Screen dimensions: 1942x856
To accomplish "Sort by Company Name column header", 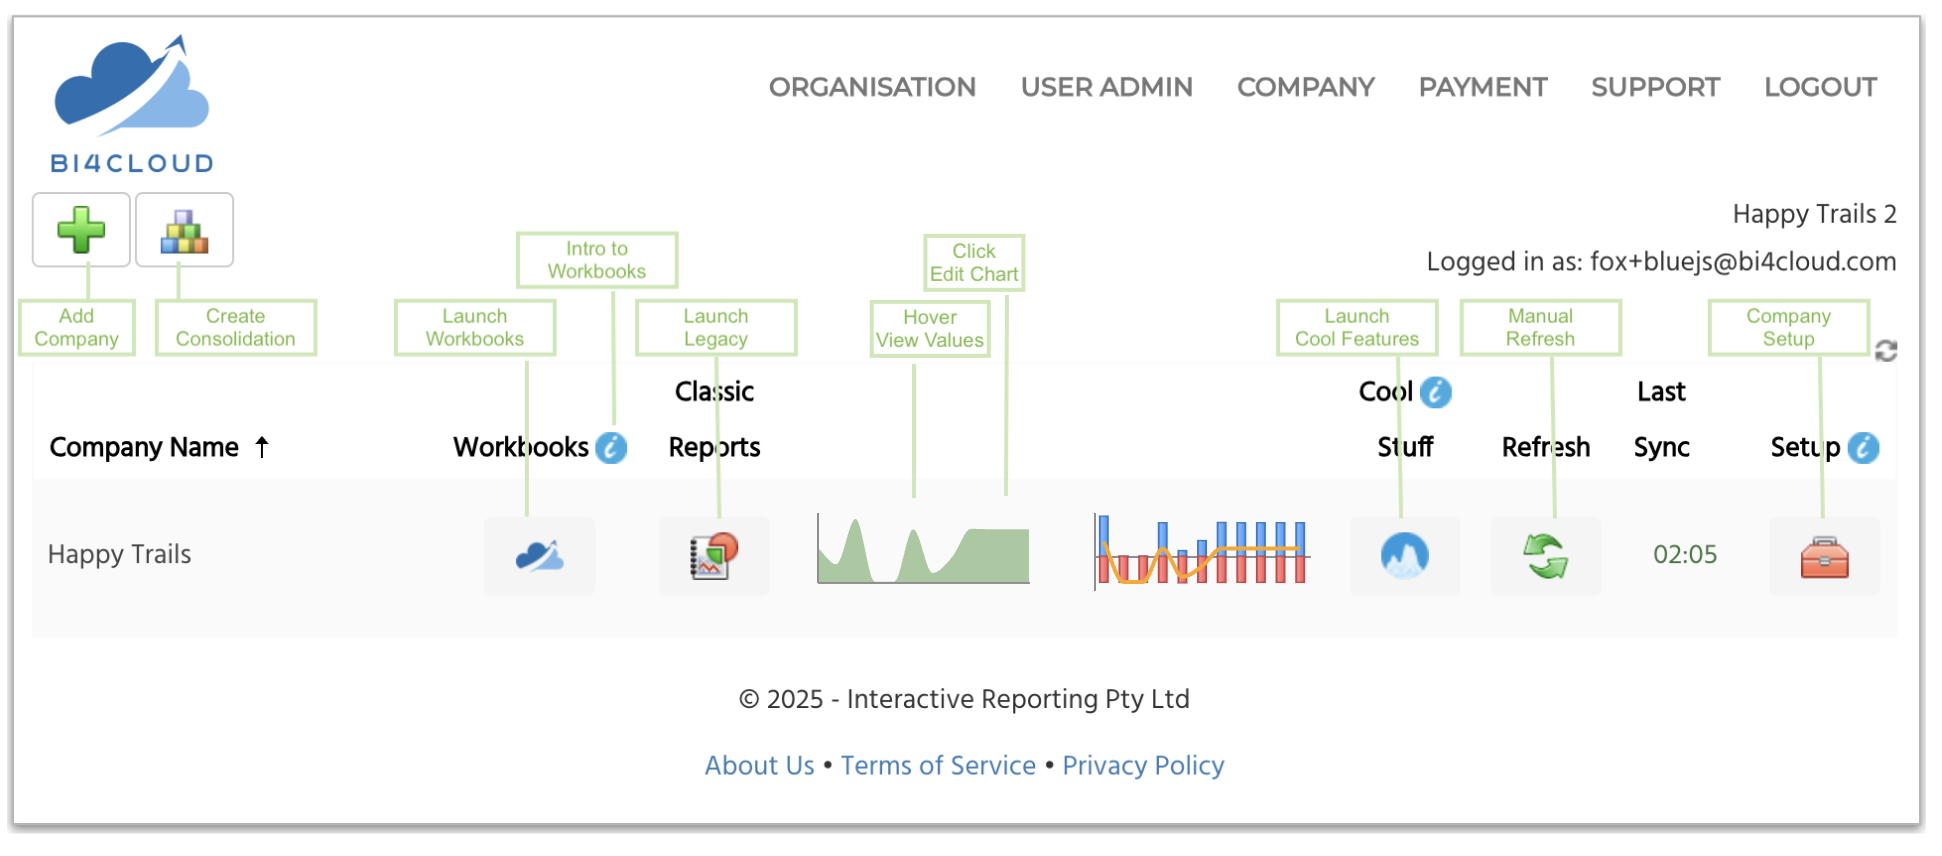I will click(160, 447).
